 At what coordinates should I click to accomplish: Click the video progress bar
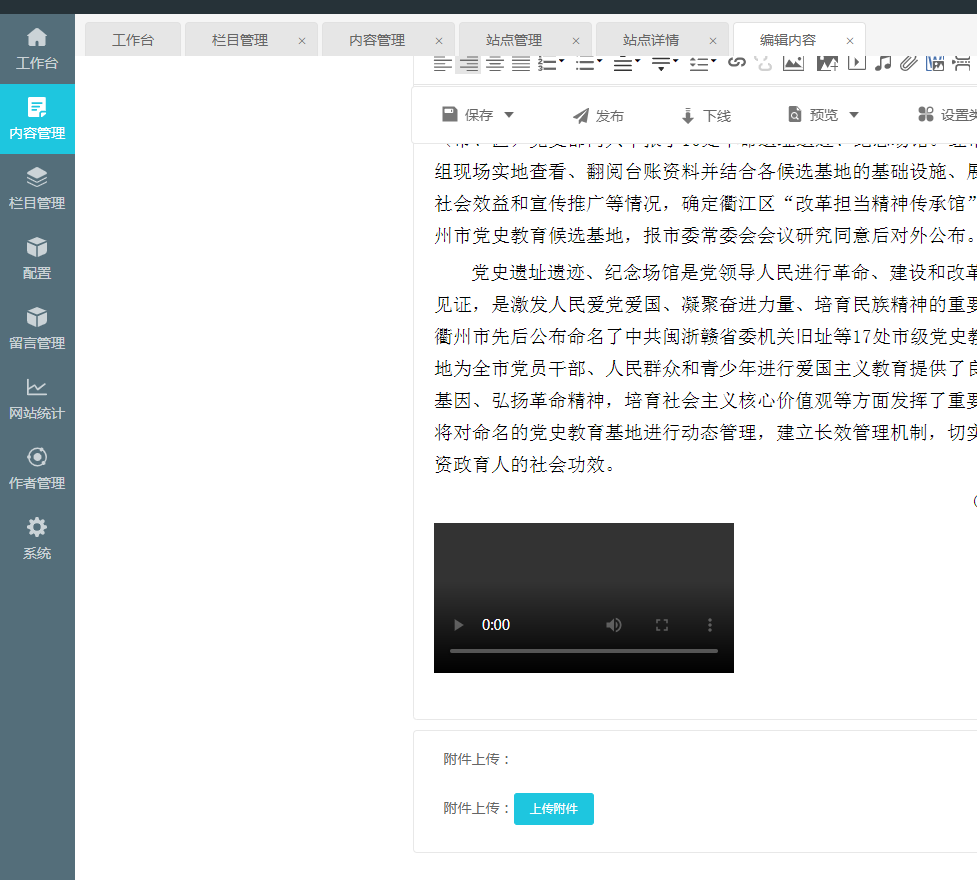point(583,651)
